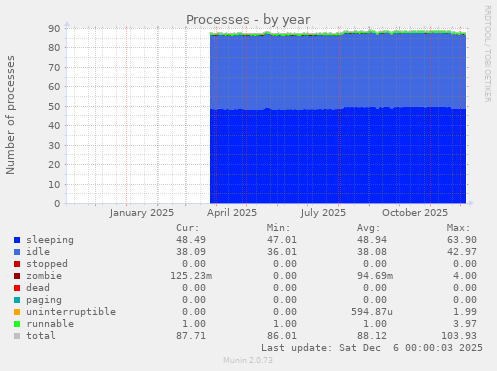Click the 'Last update' timestamp text
The height and width of the screenshot is (371, 497).
(372, 348)
